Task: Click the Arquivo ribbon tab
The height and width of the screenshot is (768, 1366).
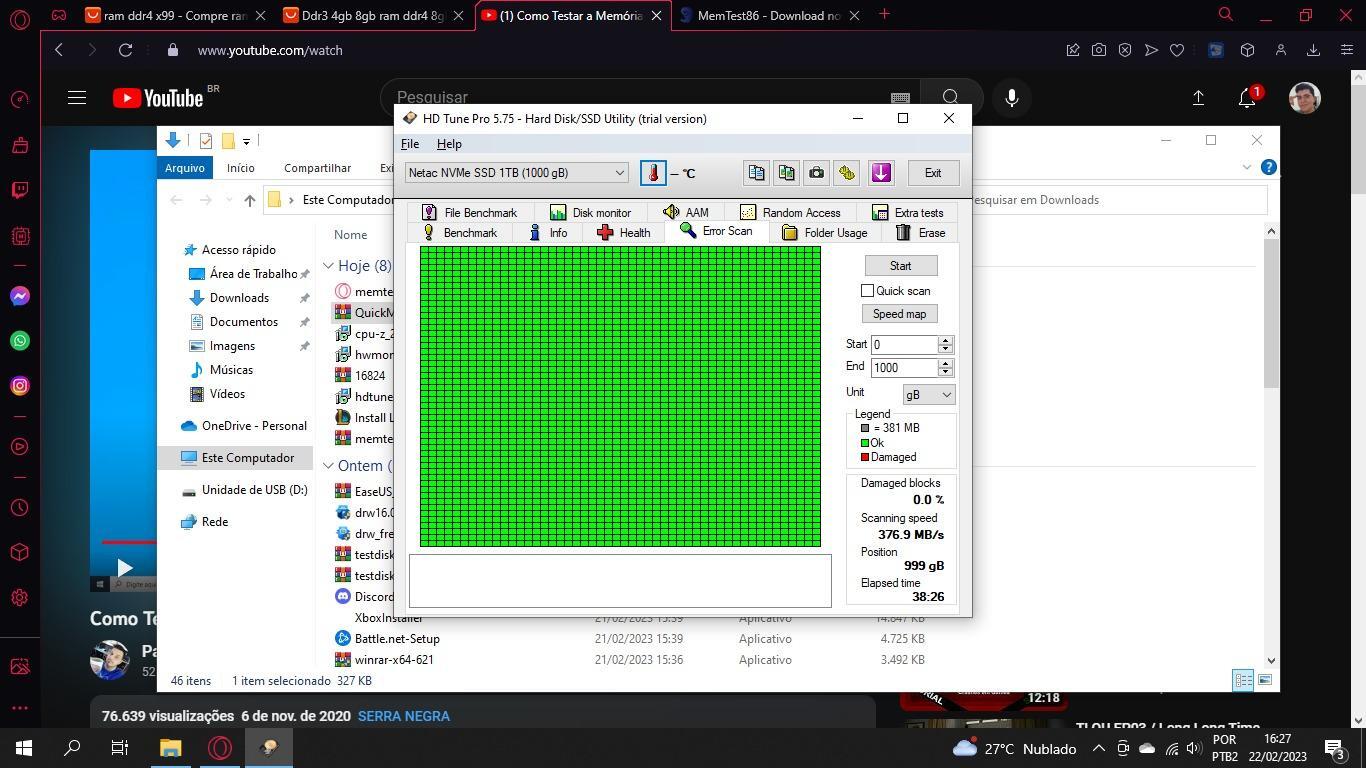Action: 185,168
